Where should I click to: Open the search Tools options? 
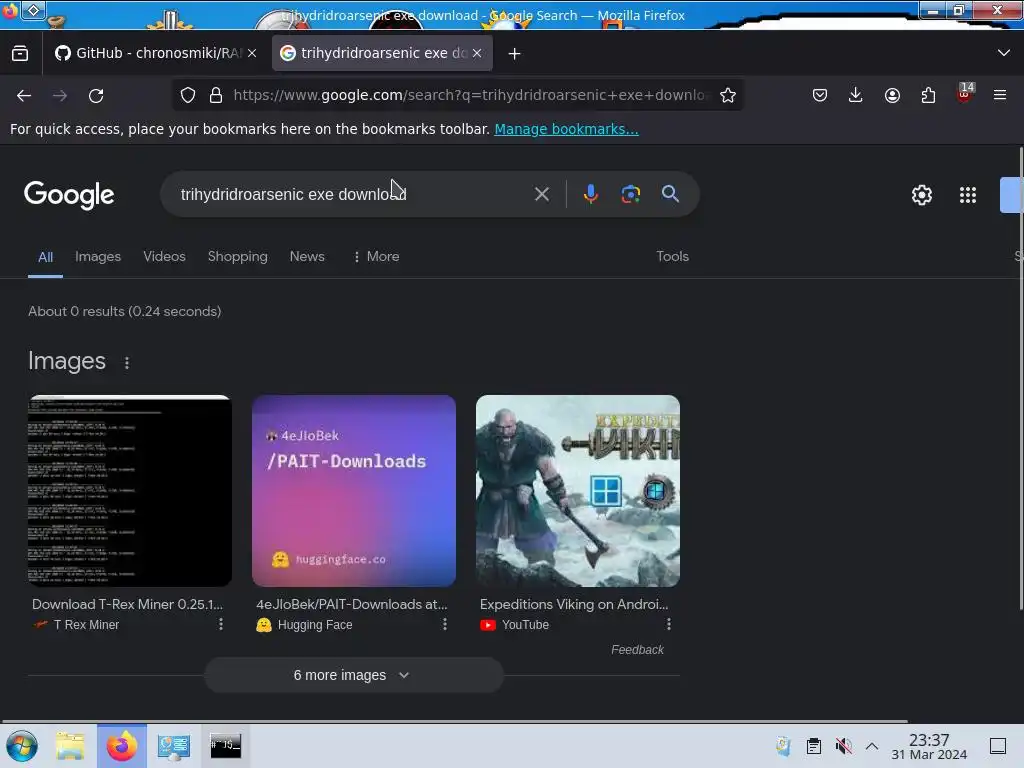672,257
